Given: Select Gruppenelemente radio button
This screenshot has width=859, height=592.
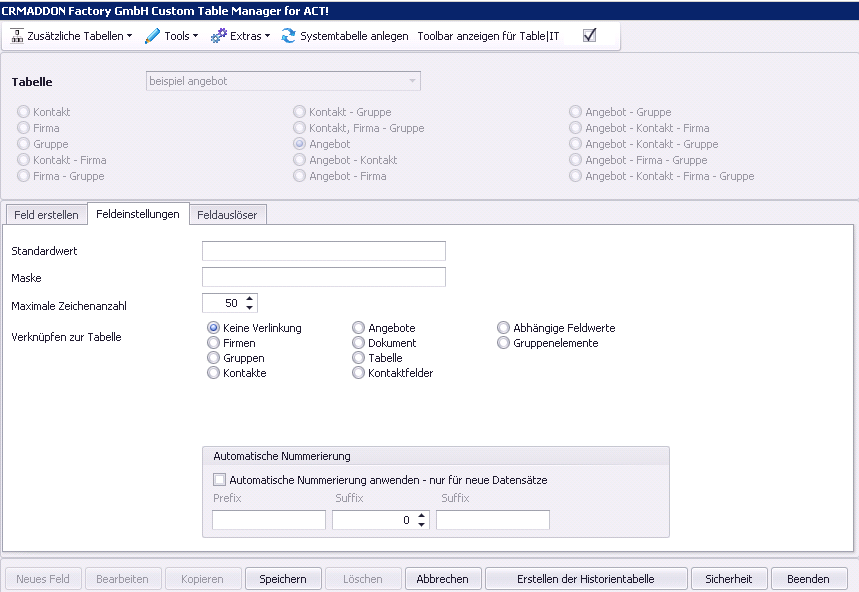Looking at the screenshot, I should coord(503,343).
